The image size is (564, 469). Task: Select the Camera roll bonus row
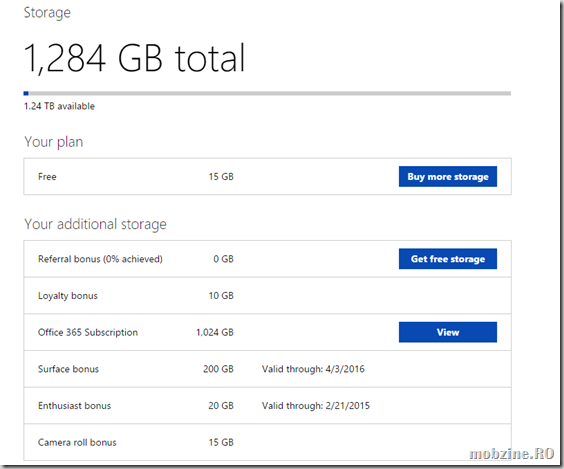(267, 442)
